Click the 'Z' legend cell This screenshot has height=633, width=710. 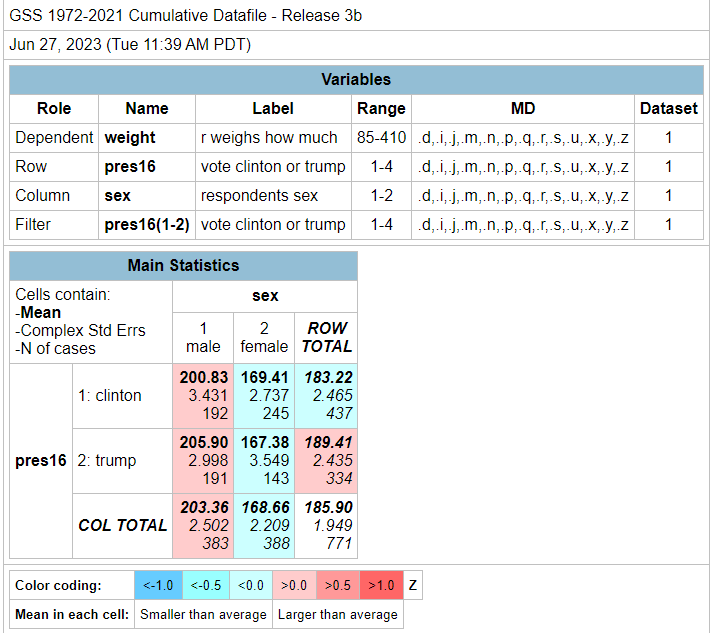(x=413, y=585)
